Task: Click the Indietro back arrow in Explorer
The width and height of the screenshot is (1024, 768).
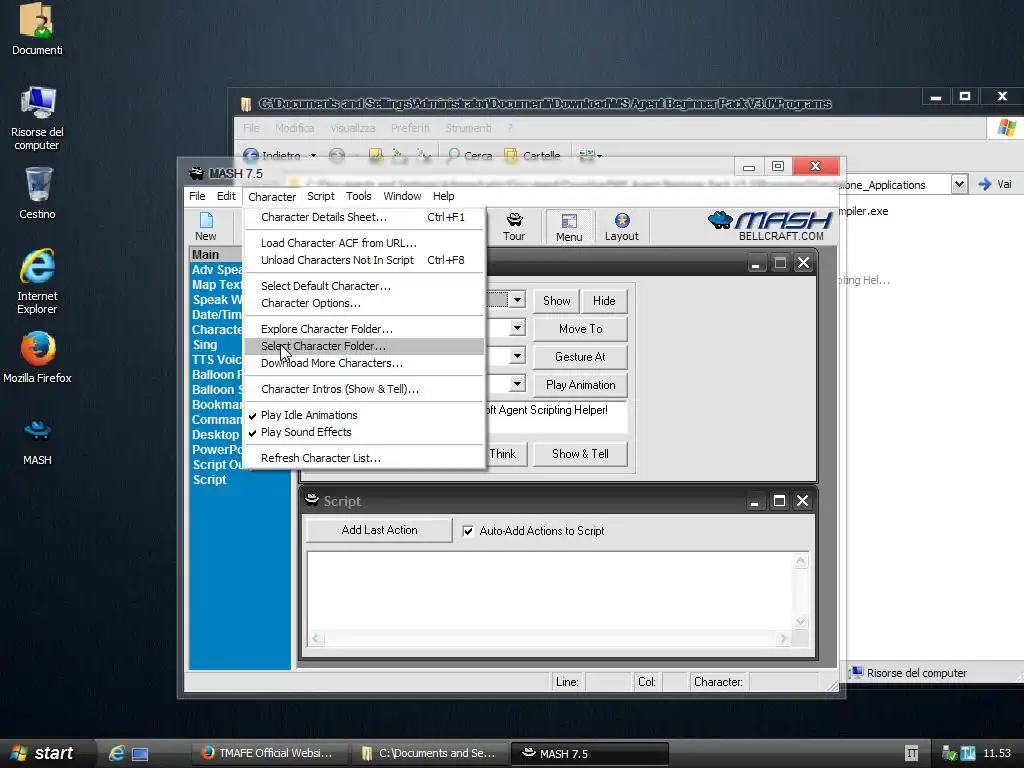Action: tap(251, 155)
